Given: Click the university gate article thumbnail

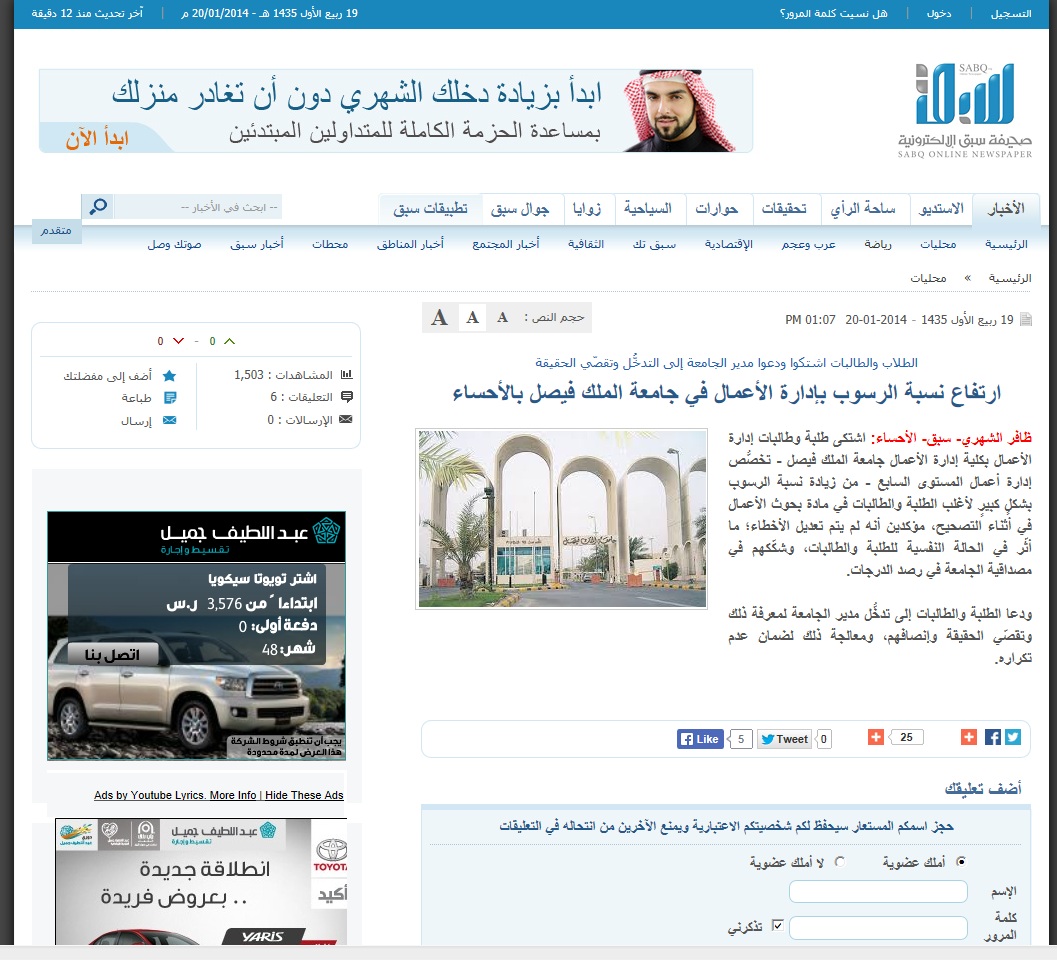Looking at the screenshot, I should coord(561,518).
